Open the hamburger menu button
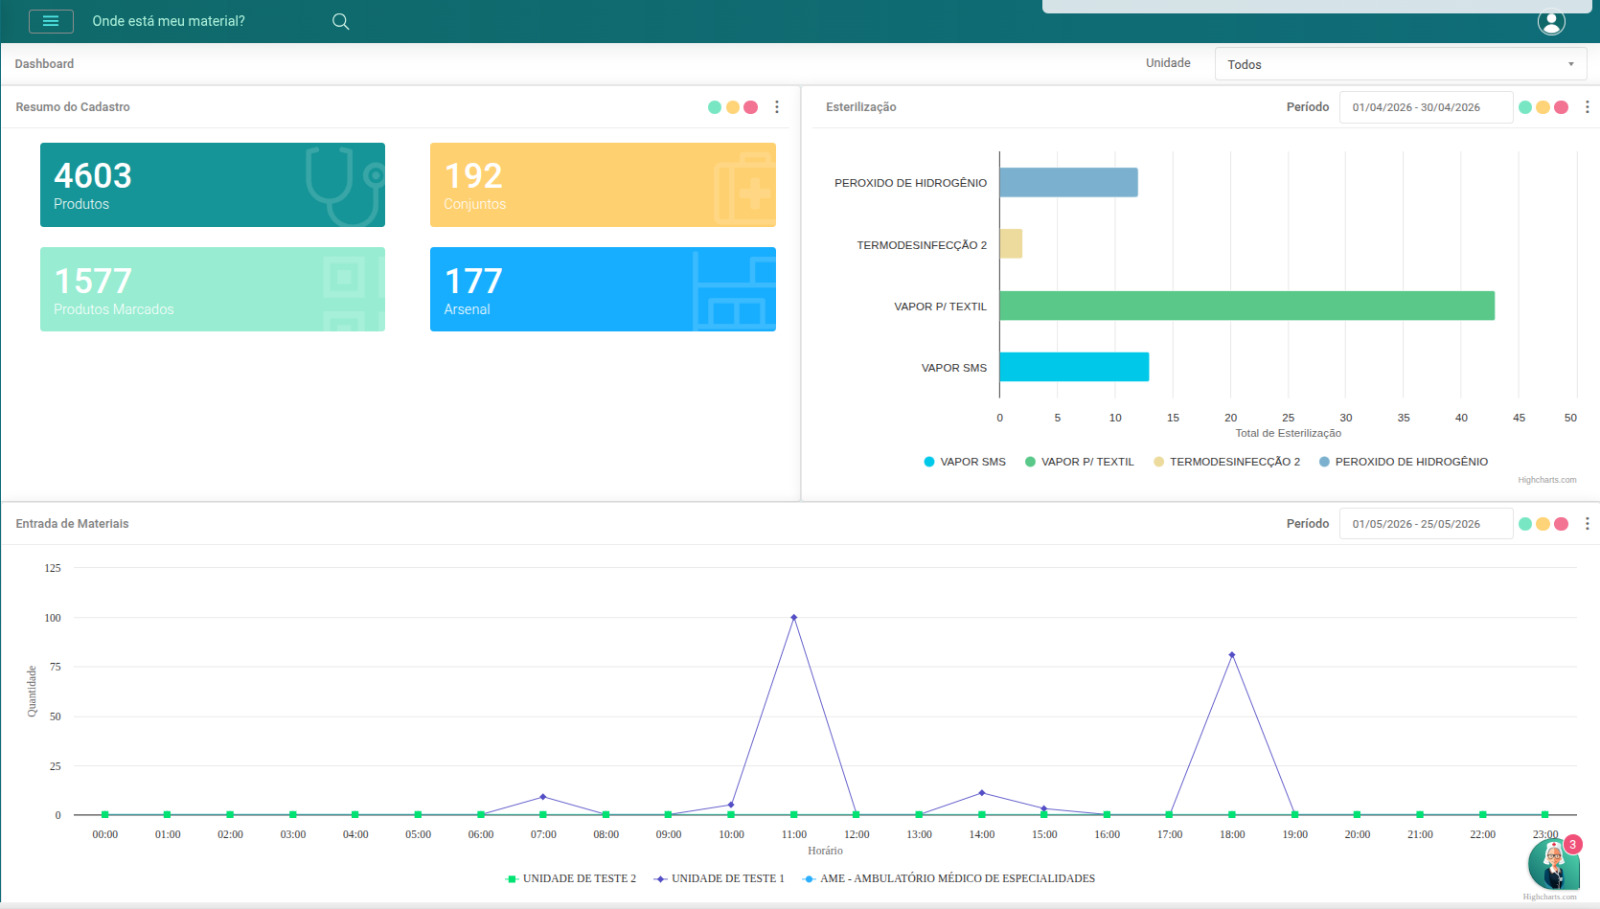 click(x=51, y=21)
